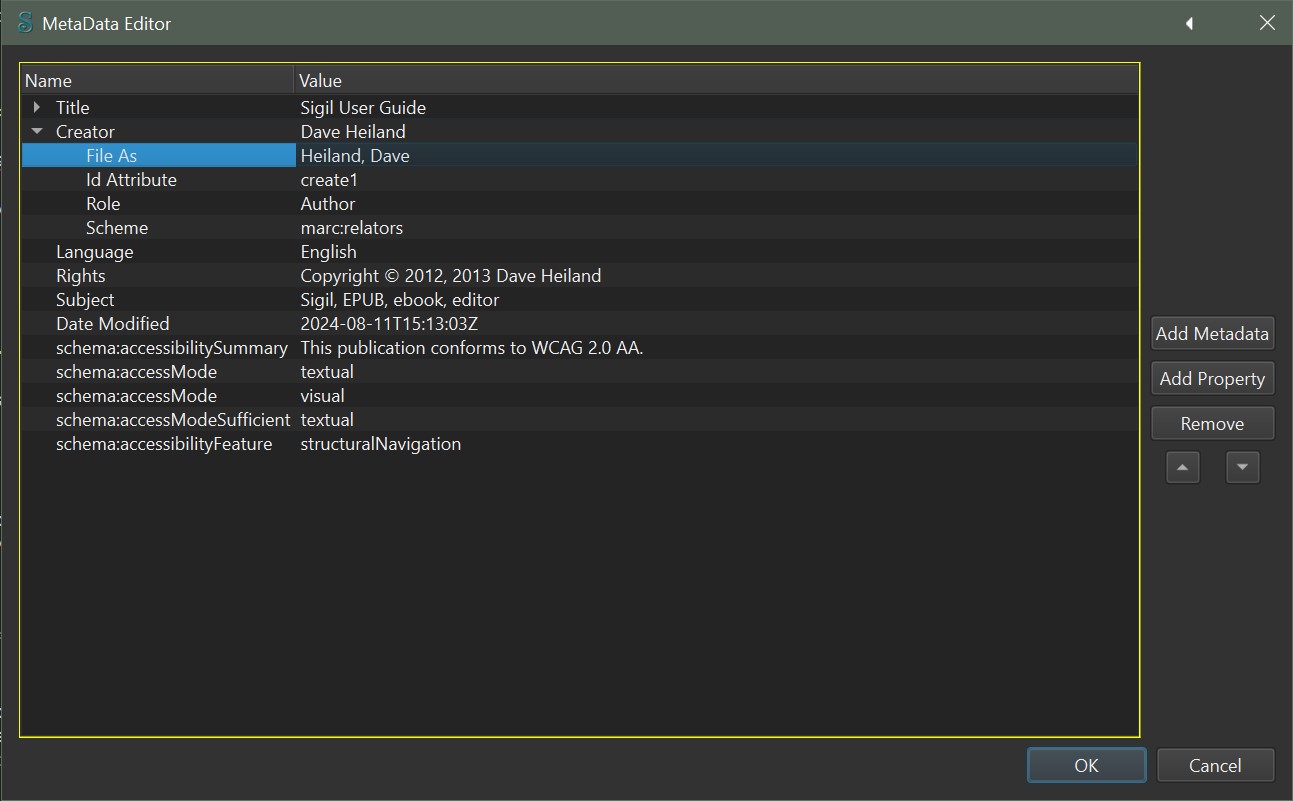Click the Scheme value 'marc:relators'
This screenshot has height=801, width=1293.
coord(352,227)
